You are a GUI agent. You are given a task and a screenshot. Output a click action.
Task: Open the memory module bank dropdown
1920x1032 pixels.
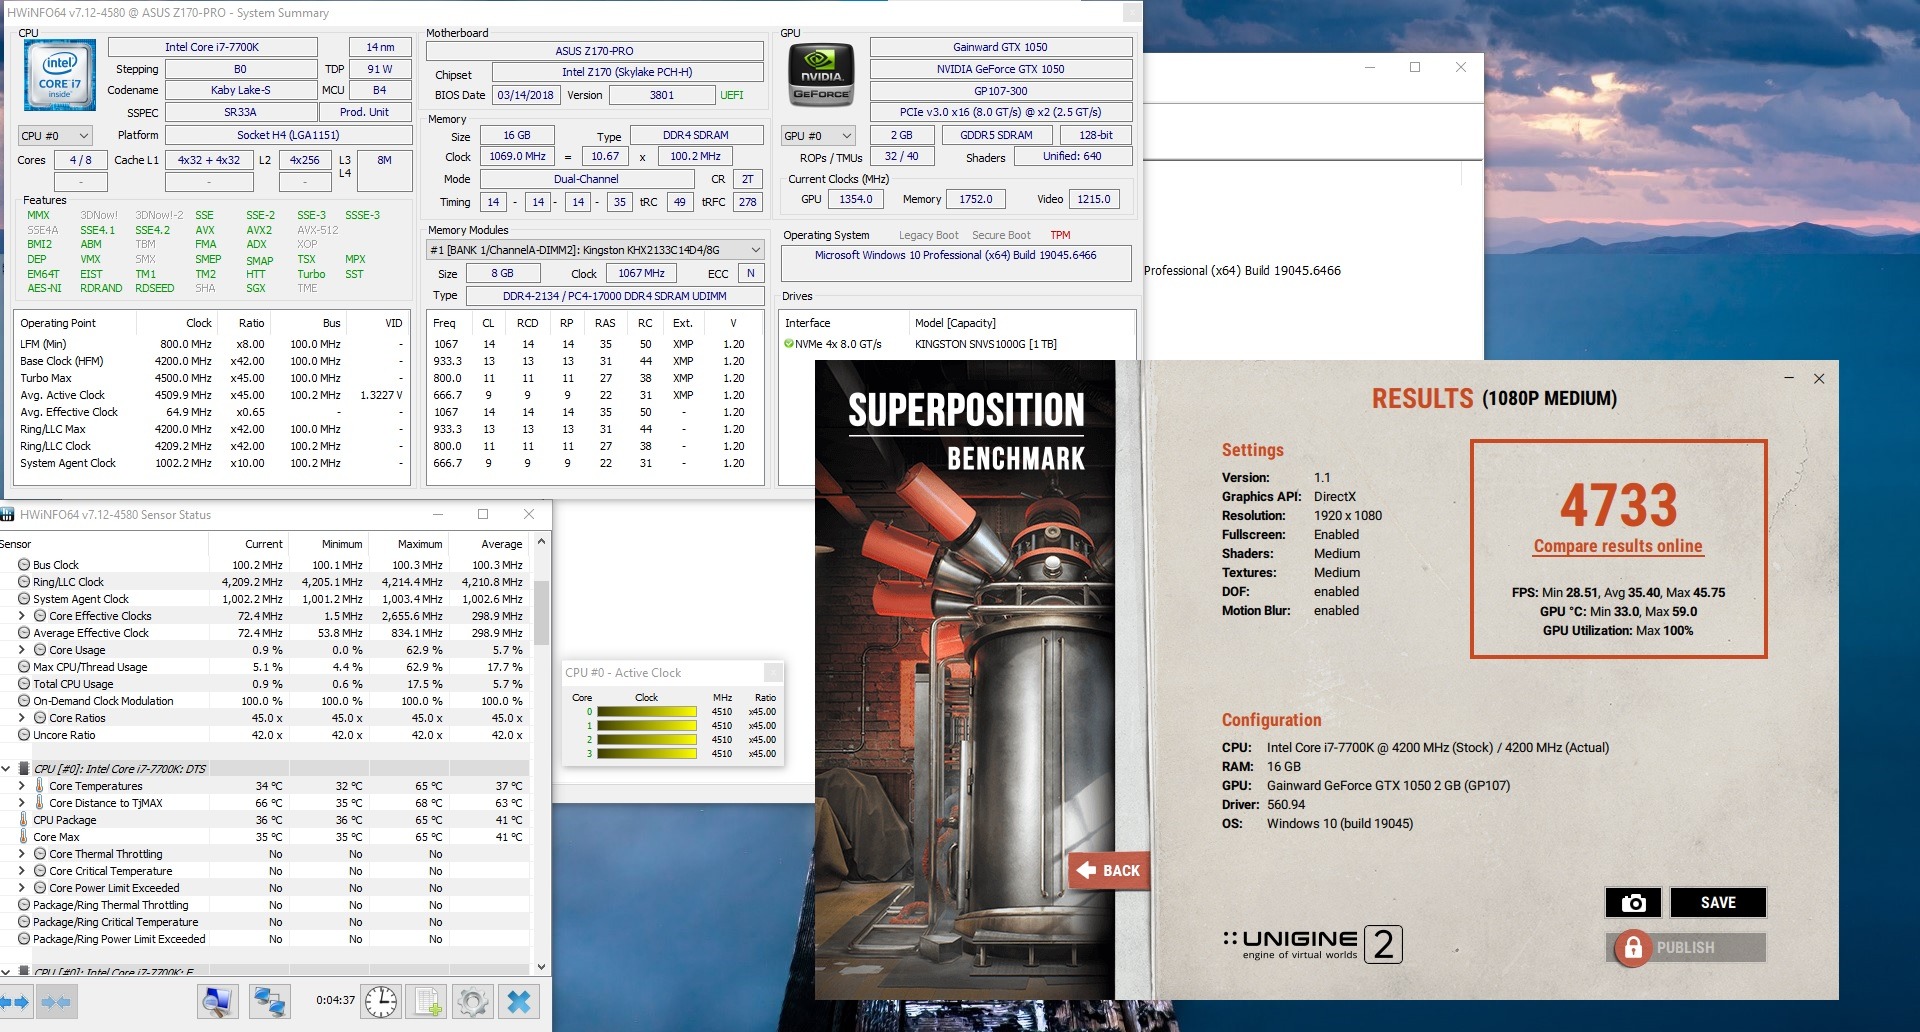[595, 250]
